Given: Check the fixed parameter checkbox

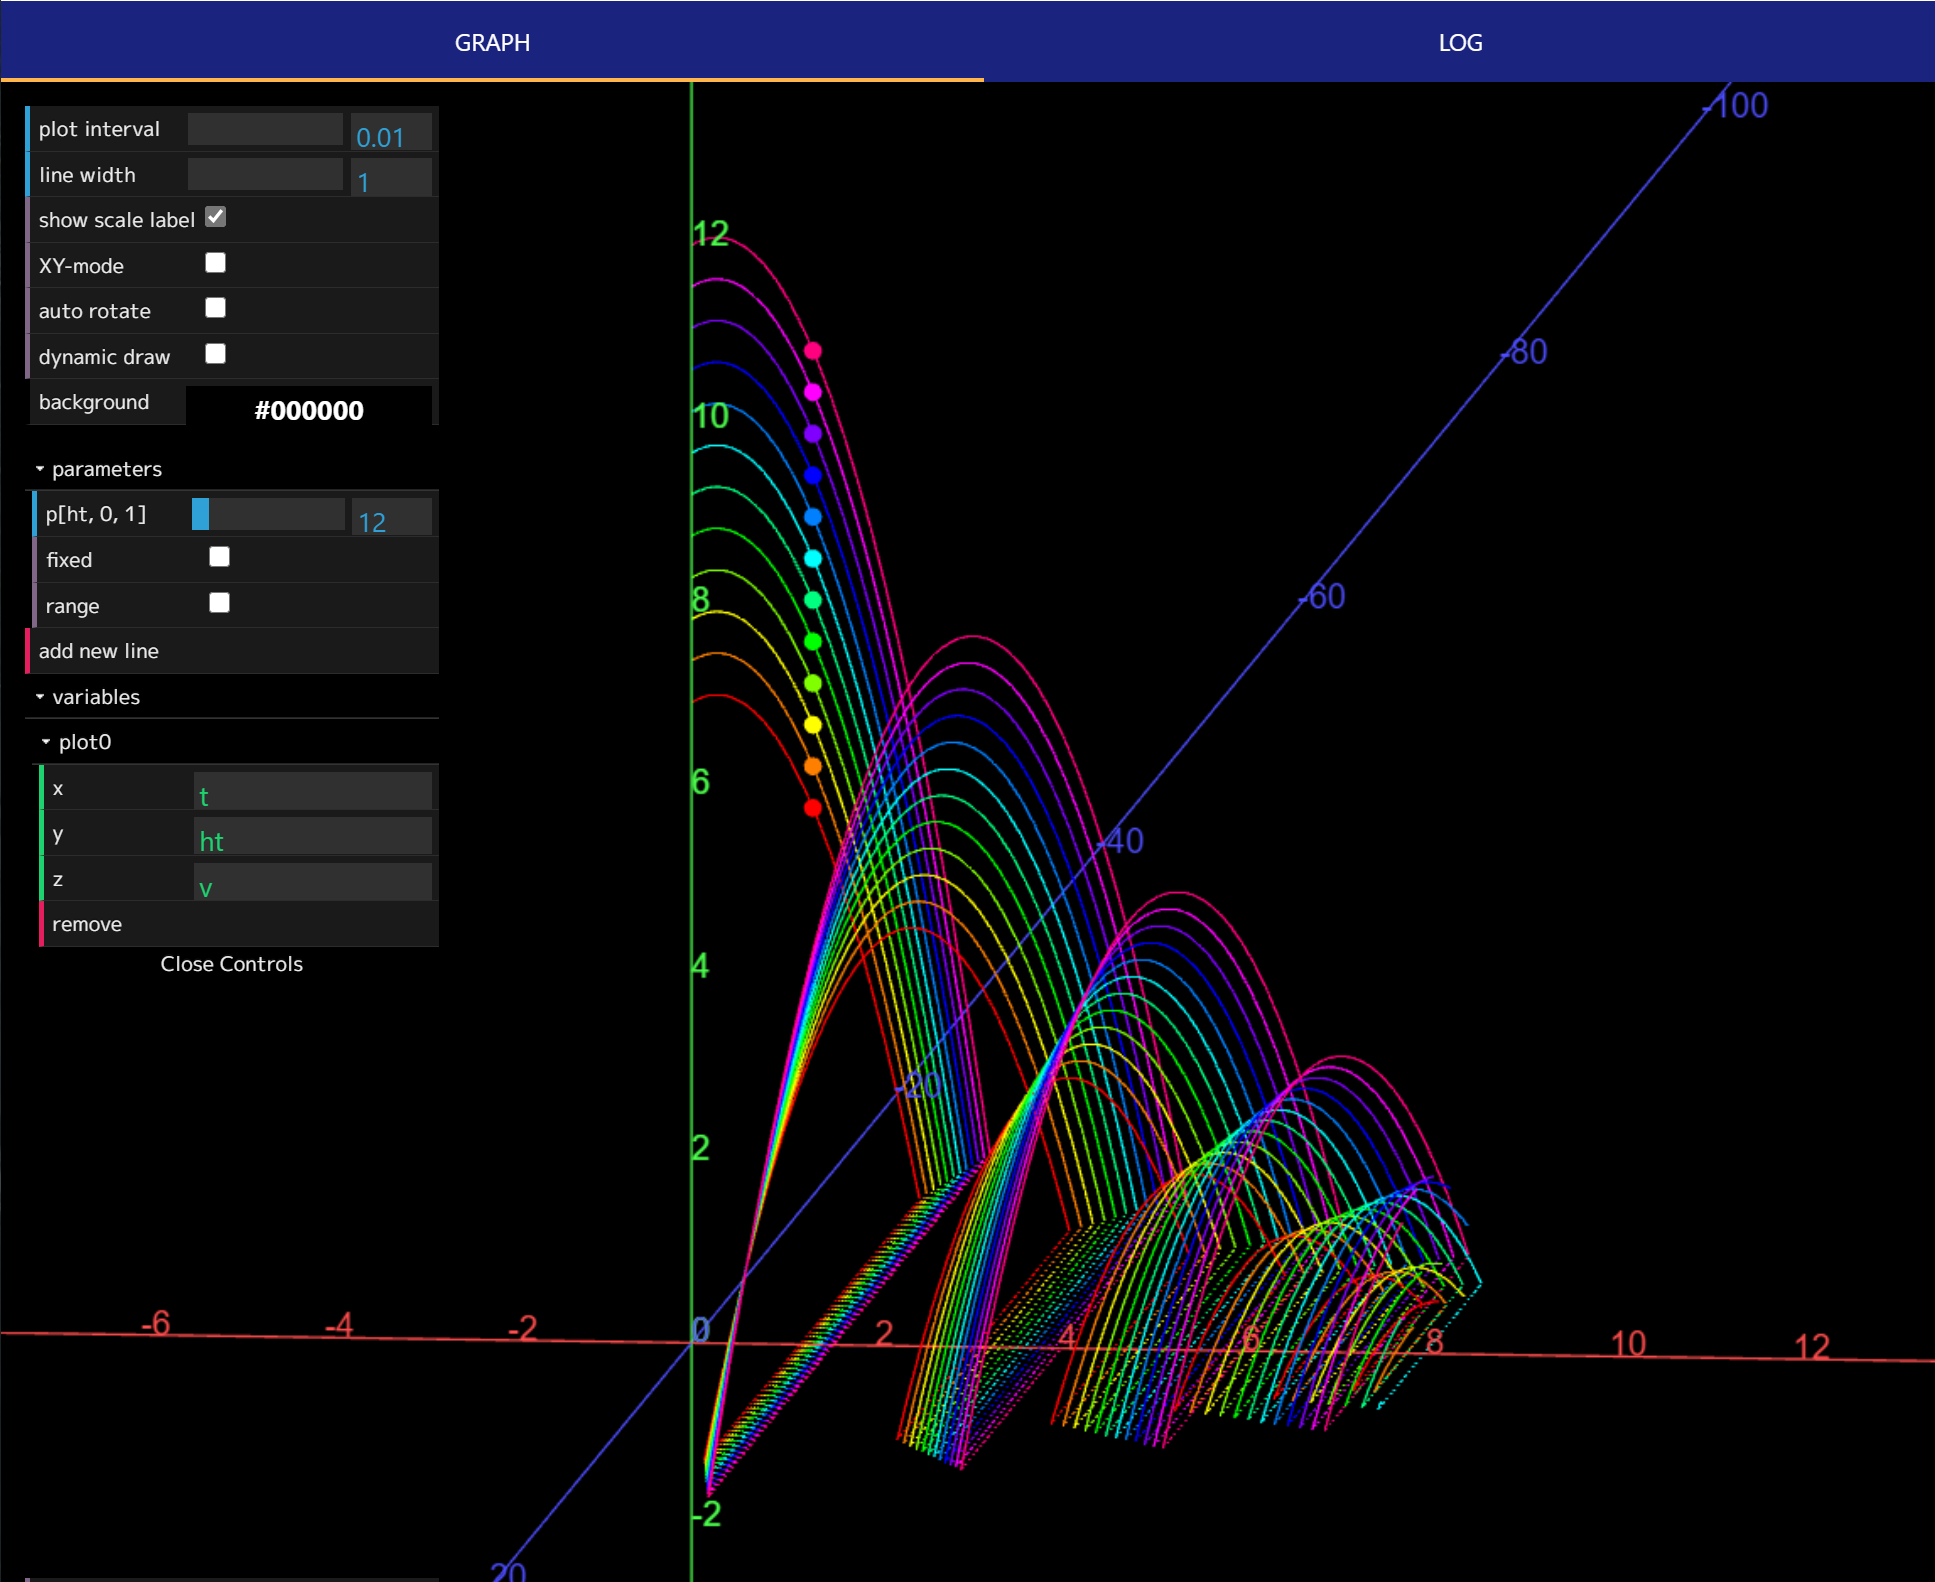Looking at the screenshot, I should pos(219,557).
